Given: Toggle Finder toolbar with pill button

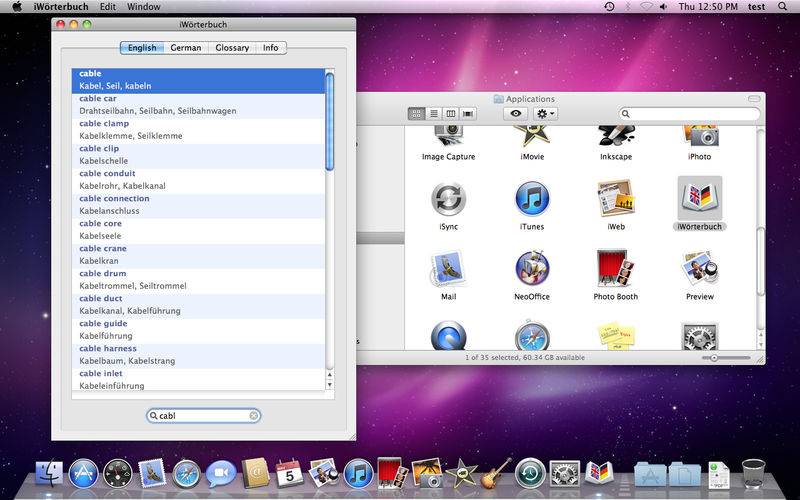Looking at the screenshot, I should pyautogui.click(x=754, y=98).
